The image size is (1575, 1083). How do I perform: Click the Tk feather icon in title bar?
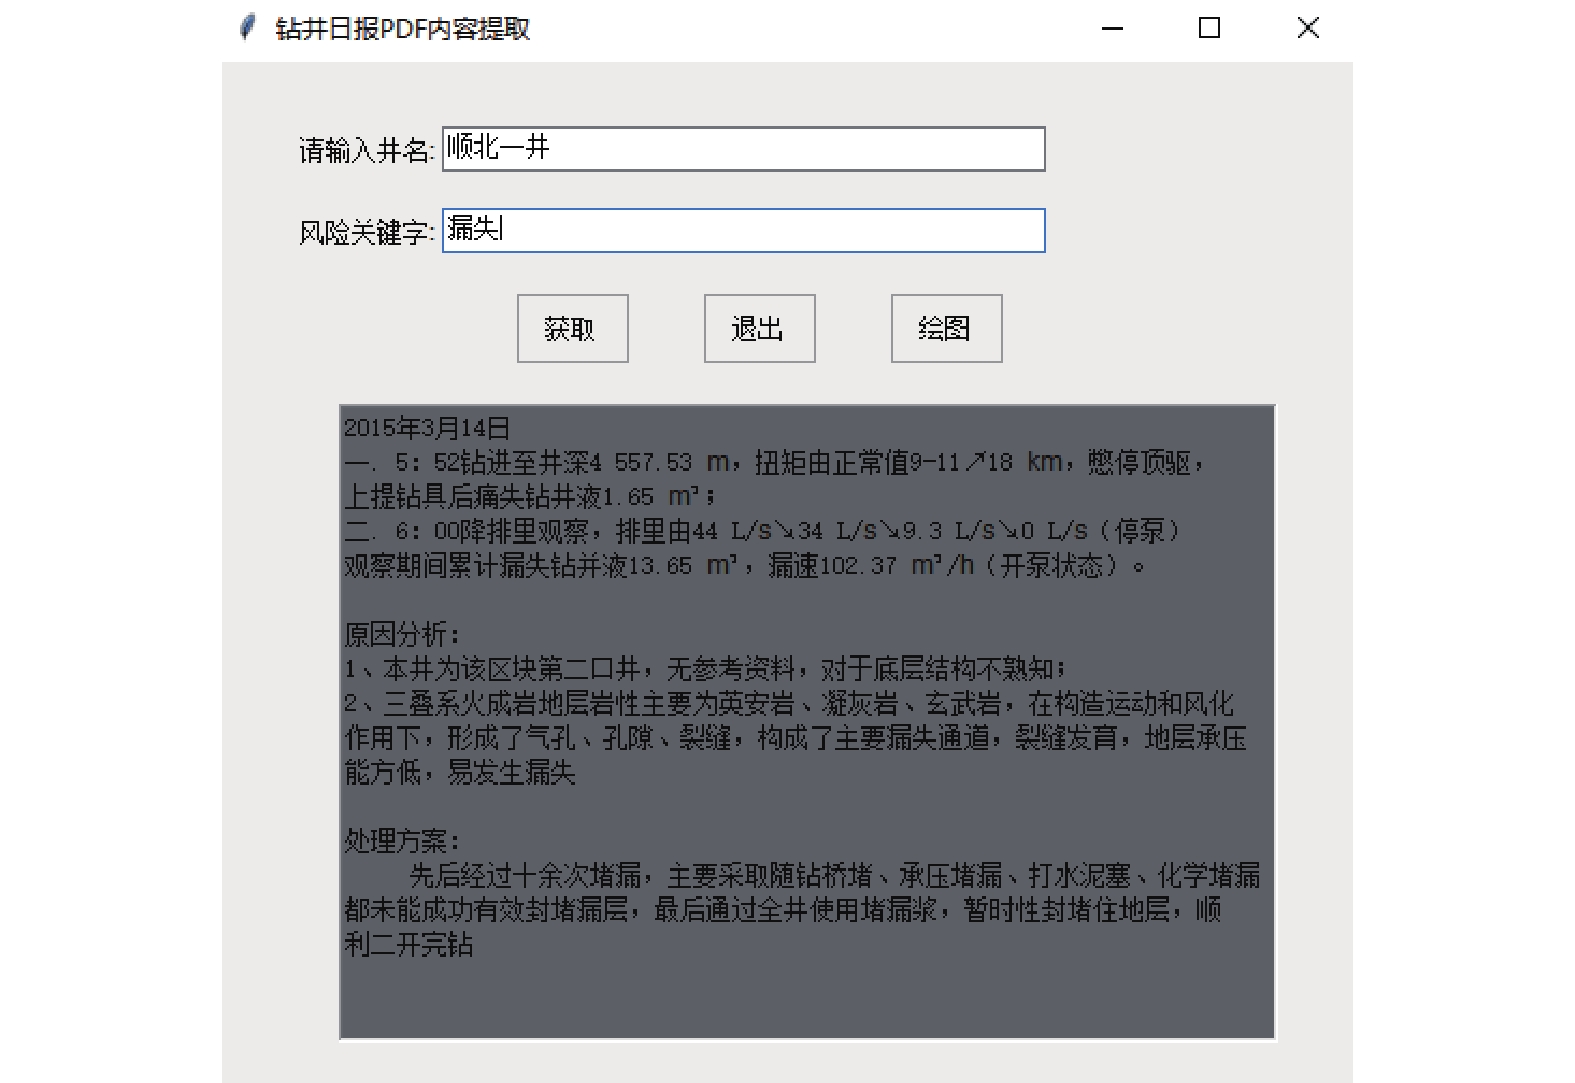coord(248,28)
